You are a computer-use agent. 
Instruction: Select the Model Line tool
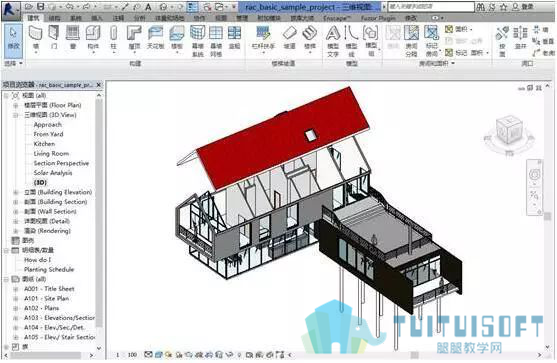click(351, 41)
